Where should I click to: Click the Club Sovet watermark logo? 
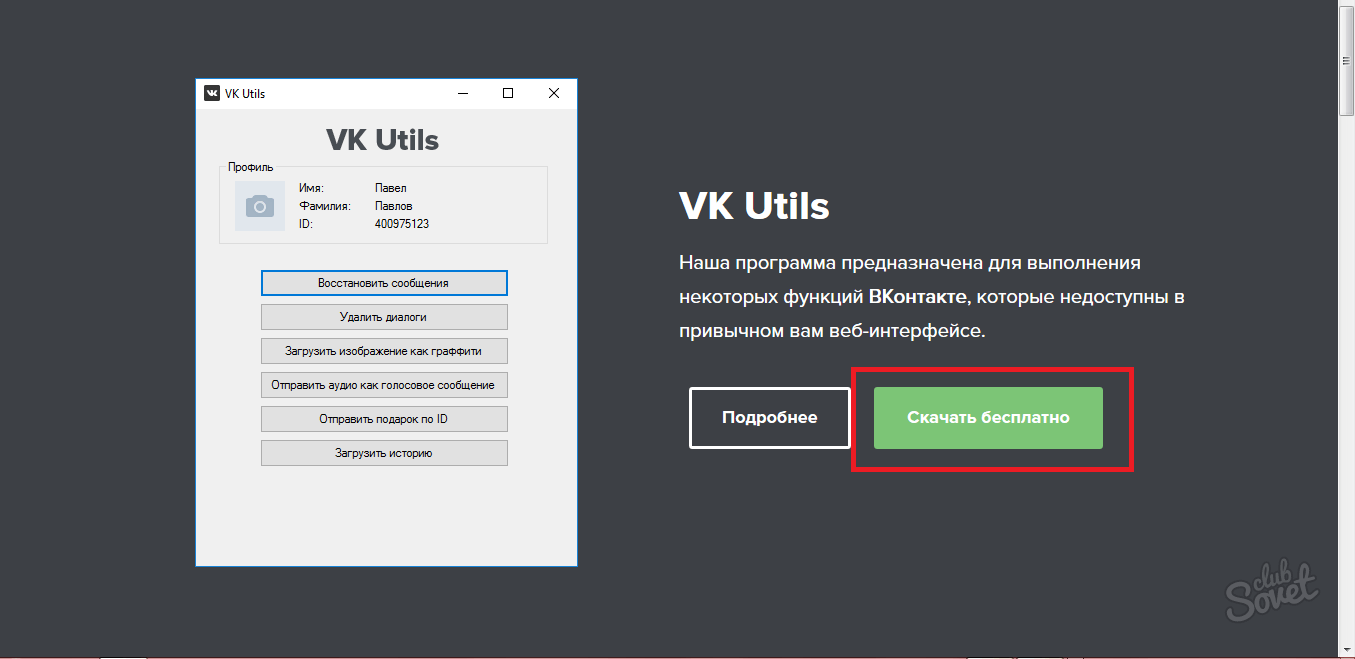pyautogui.click(x=1272, y=592)
